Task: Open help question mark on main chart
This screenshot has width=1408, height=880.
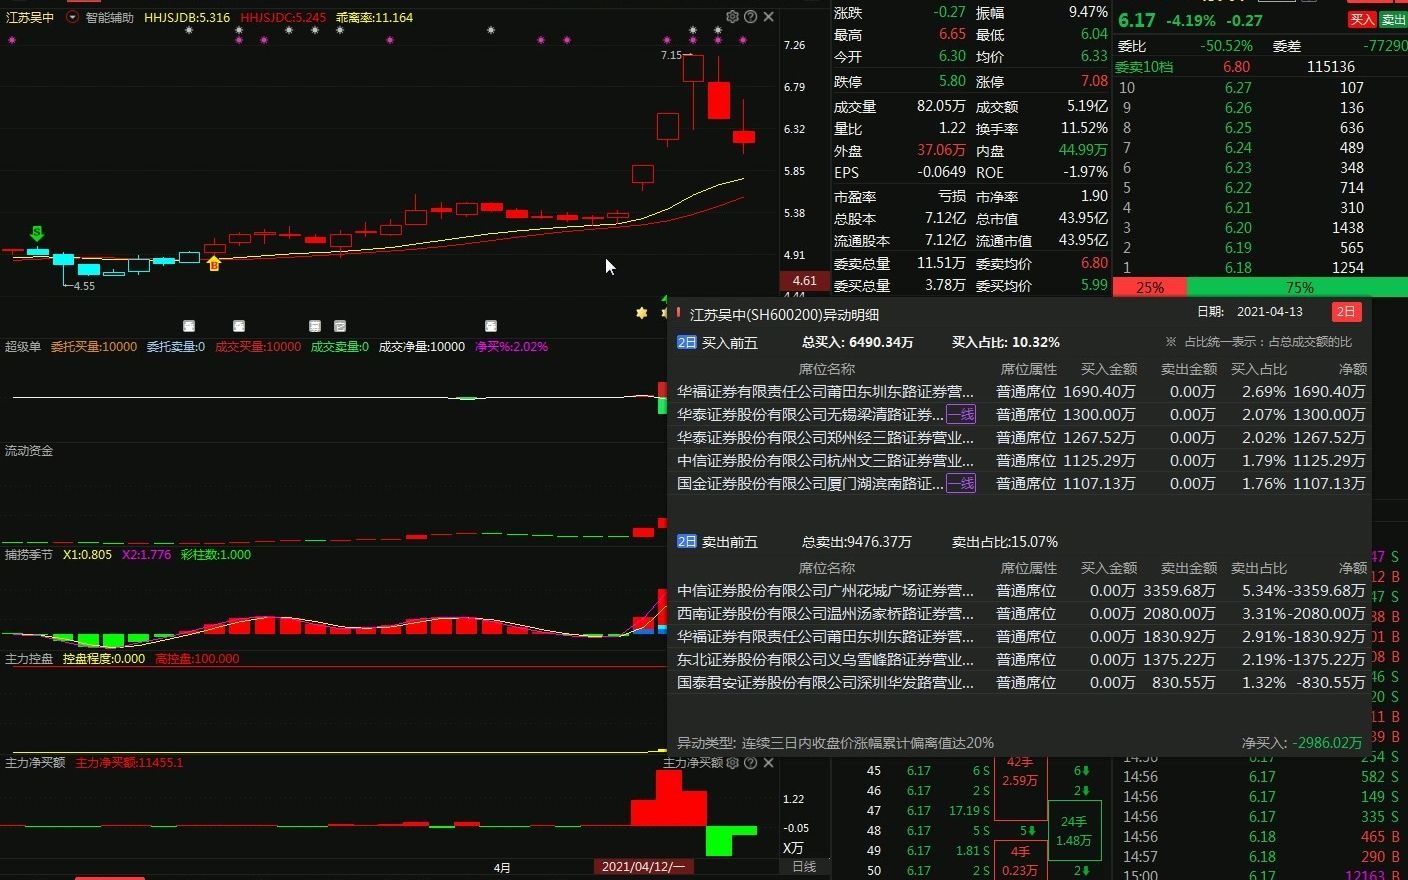Action: click(750, 17)
